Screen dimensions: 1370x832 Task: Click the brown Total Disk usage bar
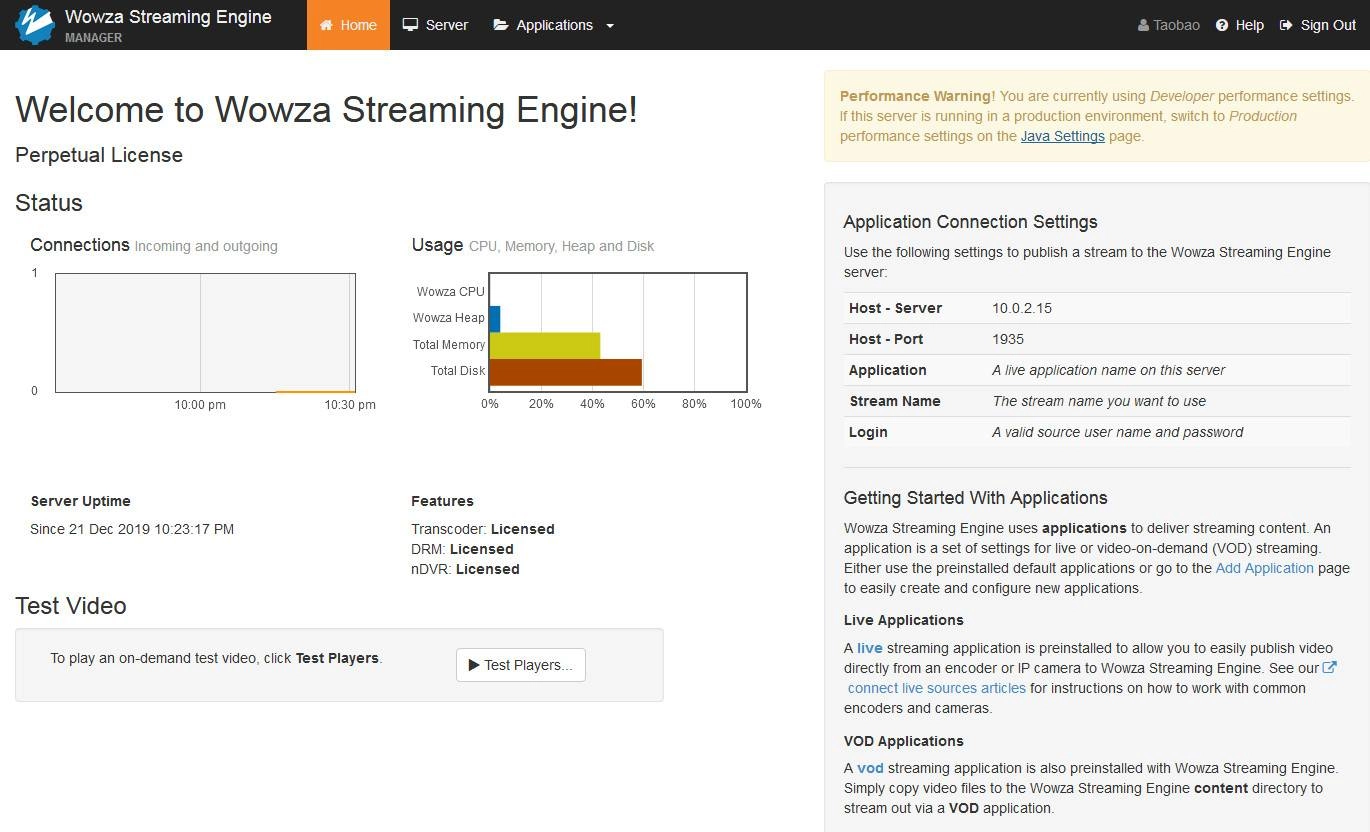pos(566,372)
